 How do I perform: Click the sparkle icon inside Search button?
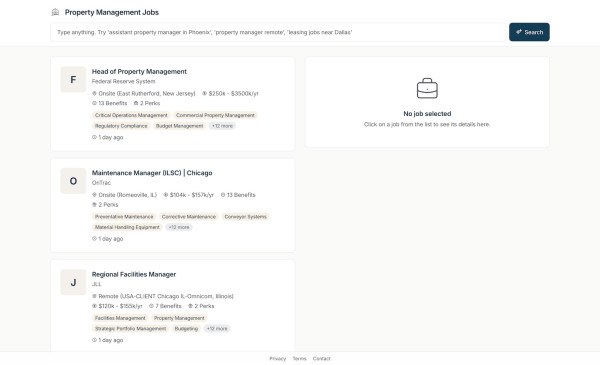click(x=519, y=32)
